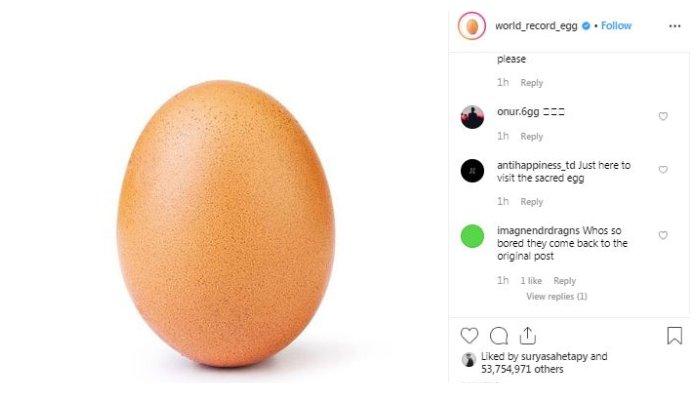Open imagnendrdragns' green avatar

(x=472, y=236)
